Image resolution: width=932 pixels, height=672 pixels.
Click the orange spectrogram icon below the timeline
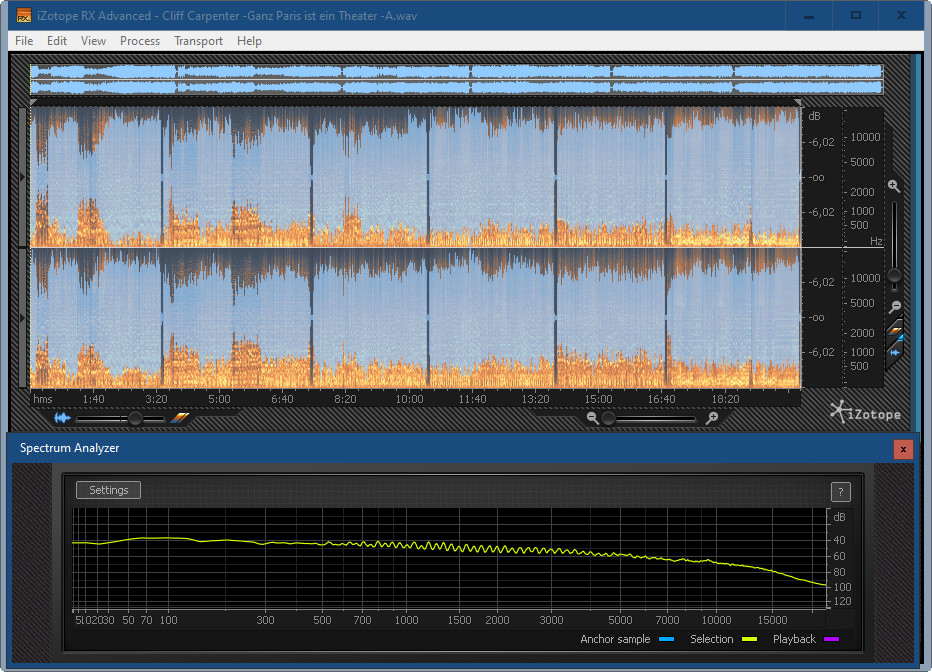point(179,419)
